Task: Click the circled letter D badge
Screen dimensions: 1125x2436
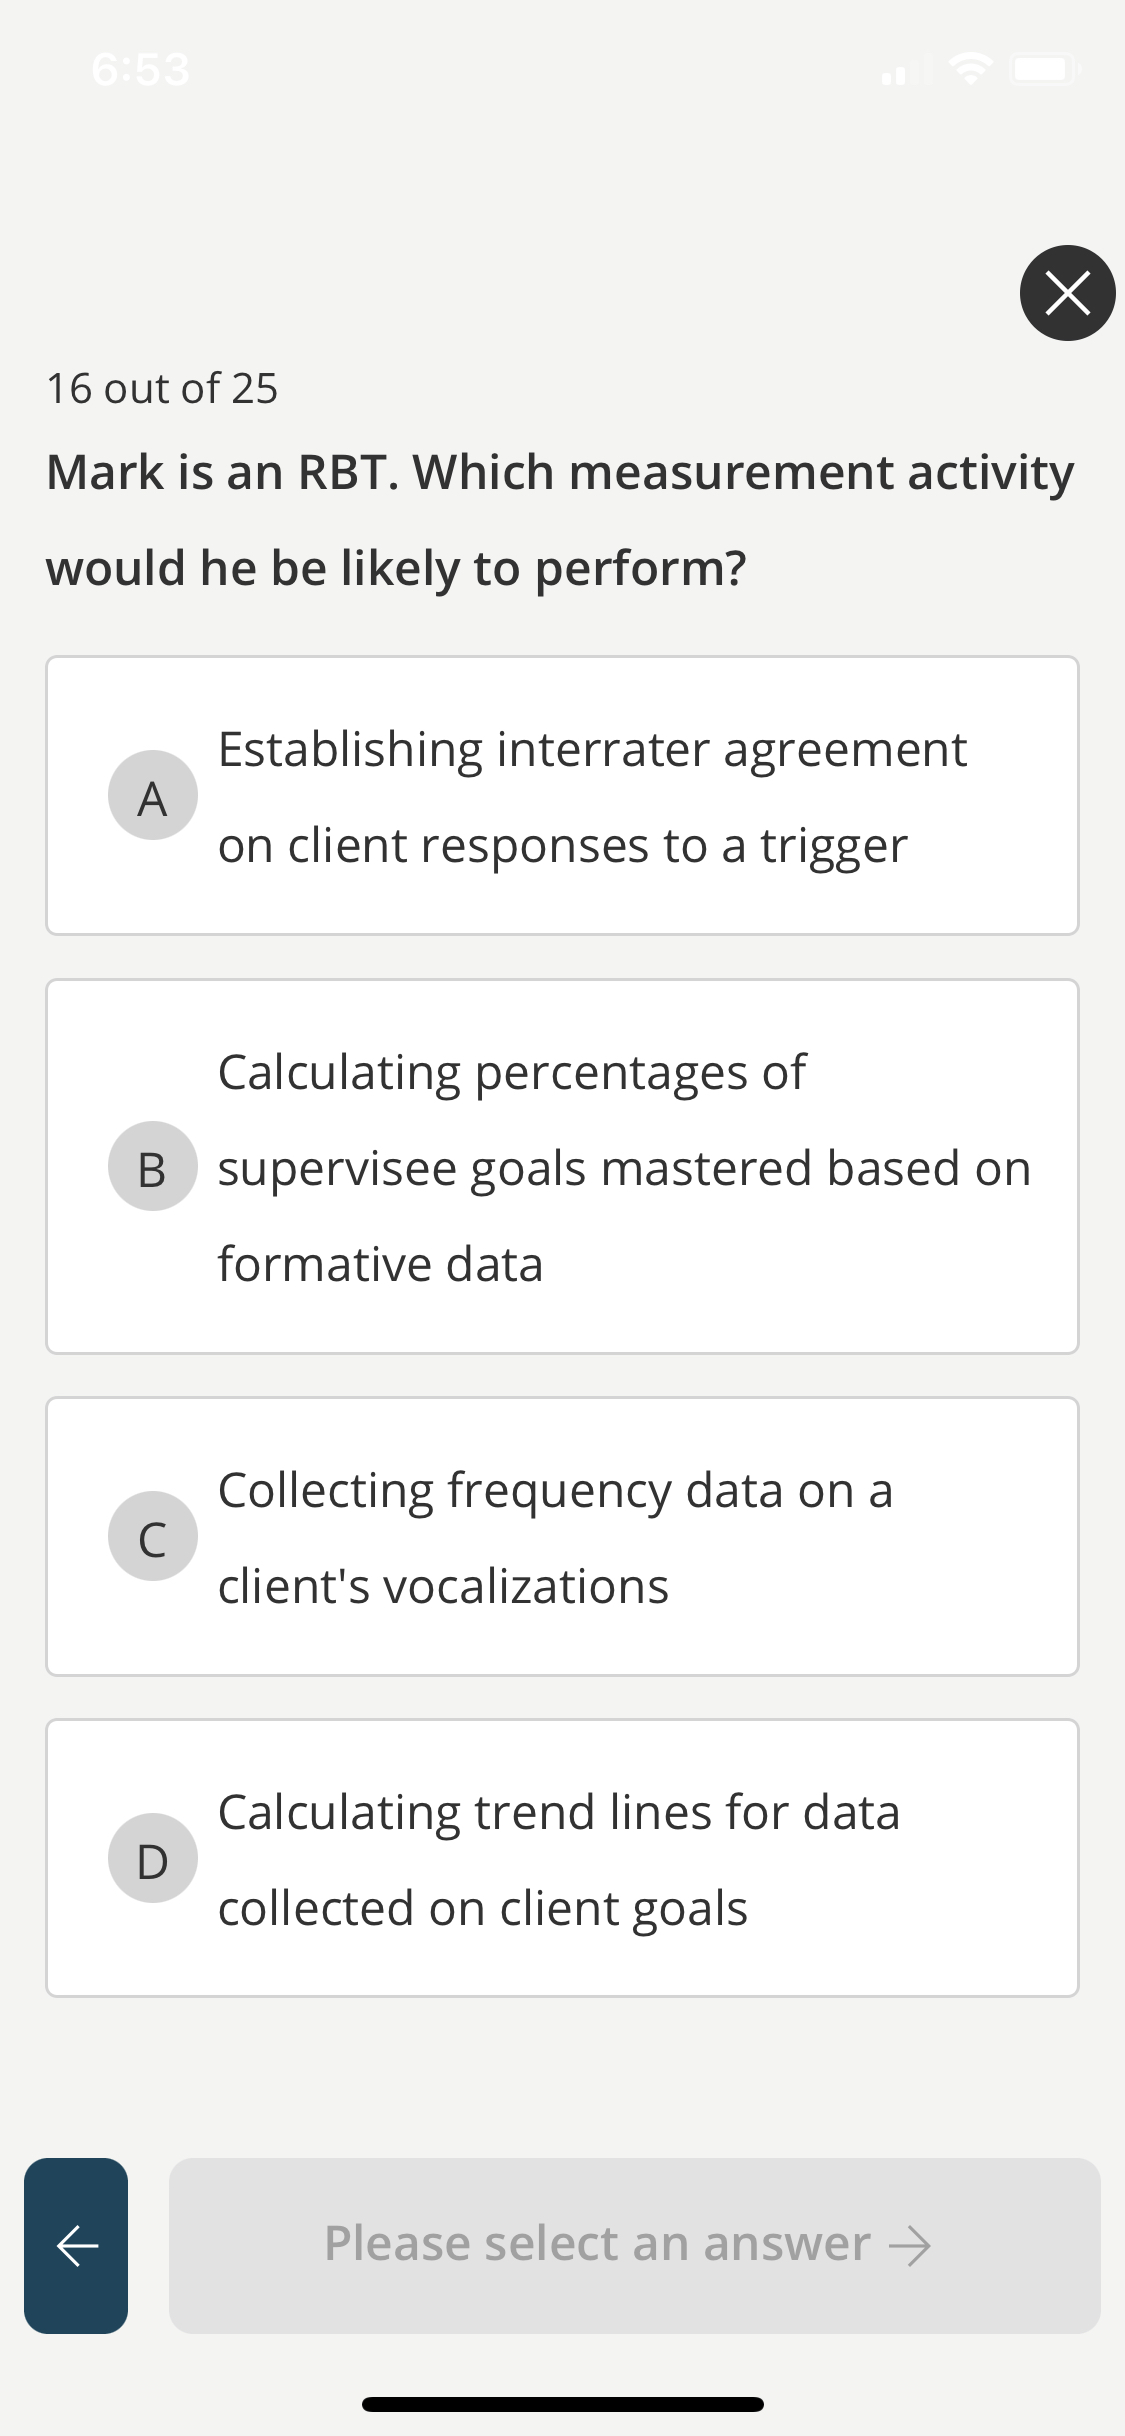Action: (152, 1858)
